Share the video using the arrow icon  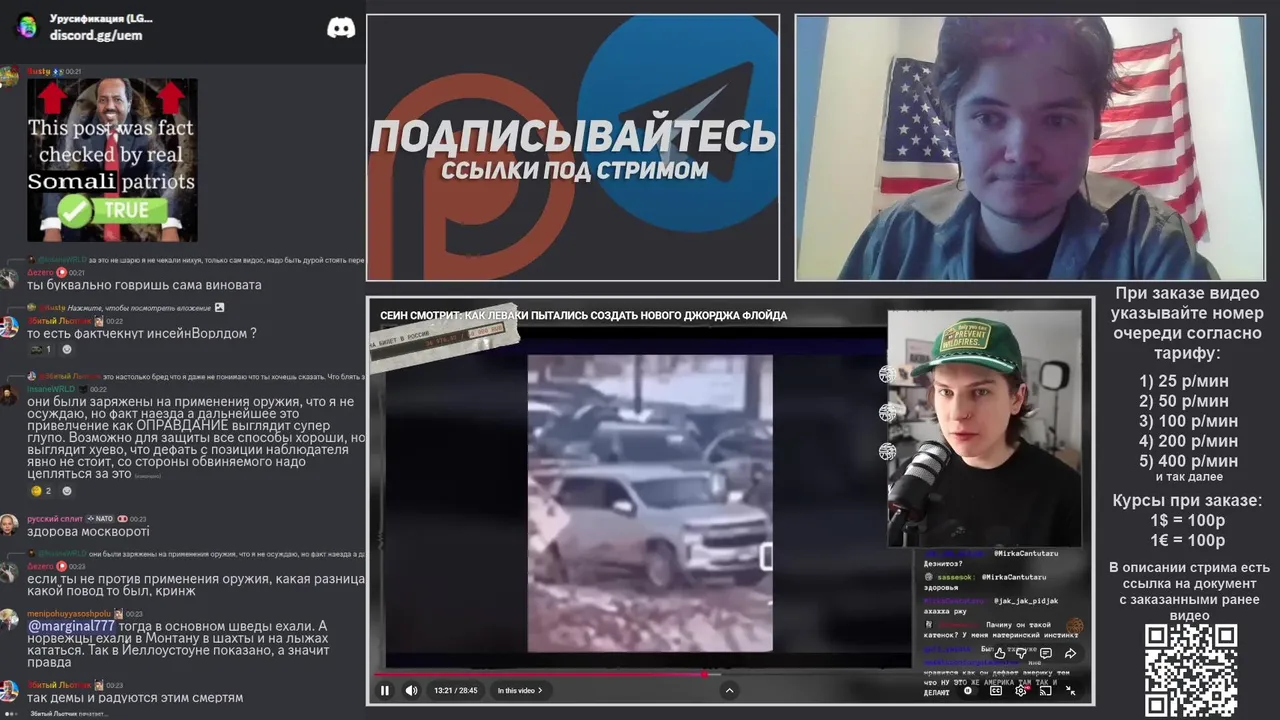point(1070,653)
